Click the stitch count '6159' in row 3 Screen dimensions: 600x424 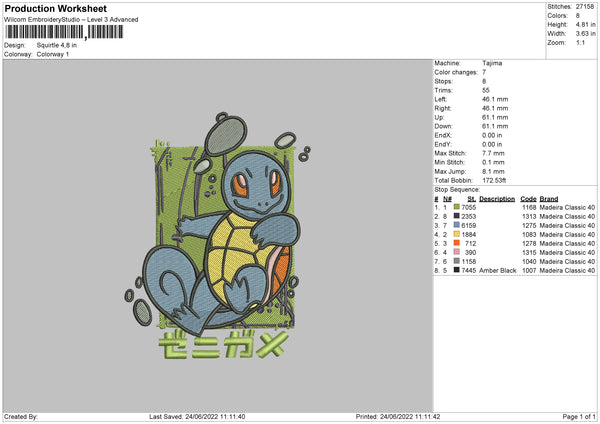pos(469,225)
